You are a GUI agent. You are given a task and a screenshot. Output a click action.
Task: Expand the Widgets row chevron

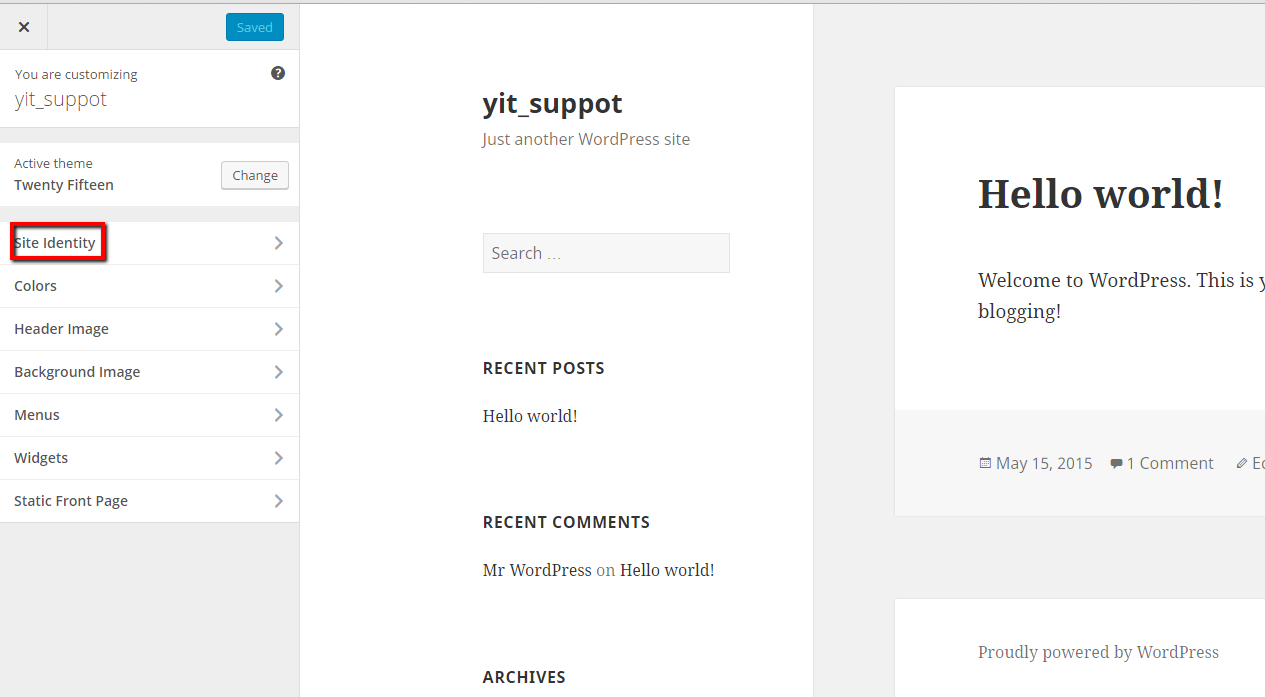pos(279,458)
